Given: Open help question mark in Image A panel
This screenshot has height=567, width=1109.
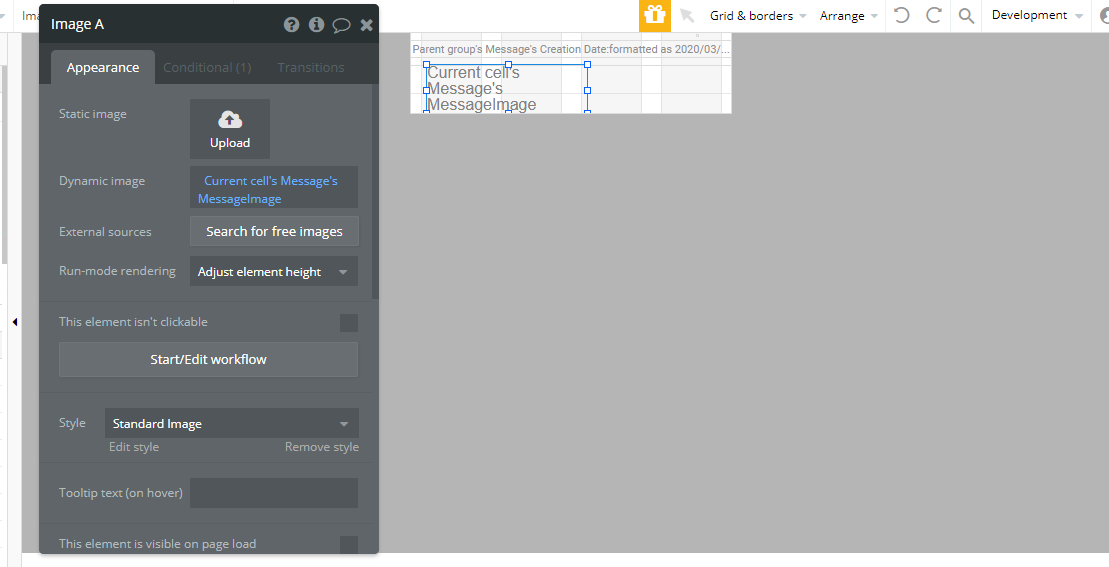Looking at the screenshot, I should pos(291,25).
